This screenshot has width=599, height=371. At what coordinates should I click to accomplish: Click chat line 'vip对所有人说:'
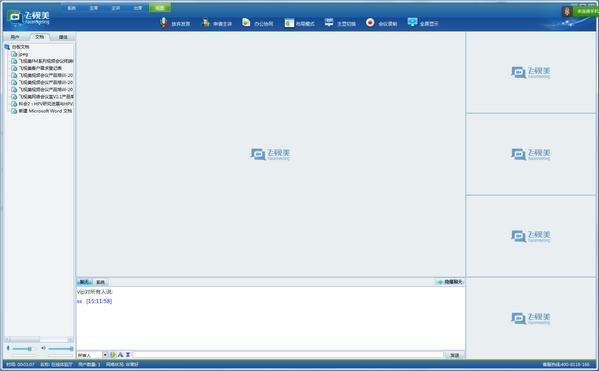pos(95,292)
